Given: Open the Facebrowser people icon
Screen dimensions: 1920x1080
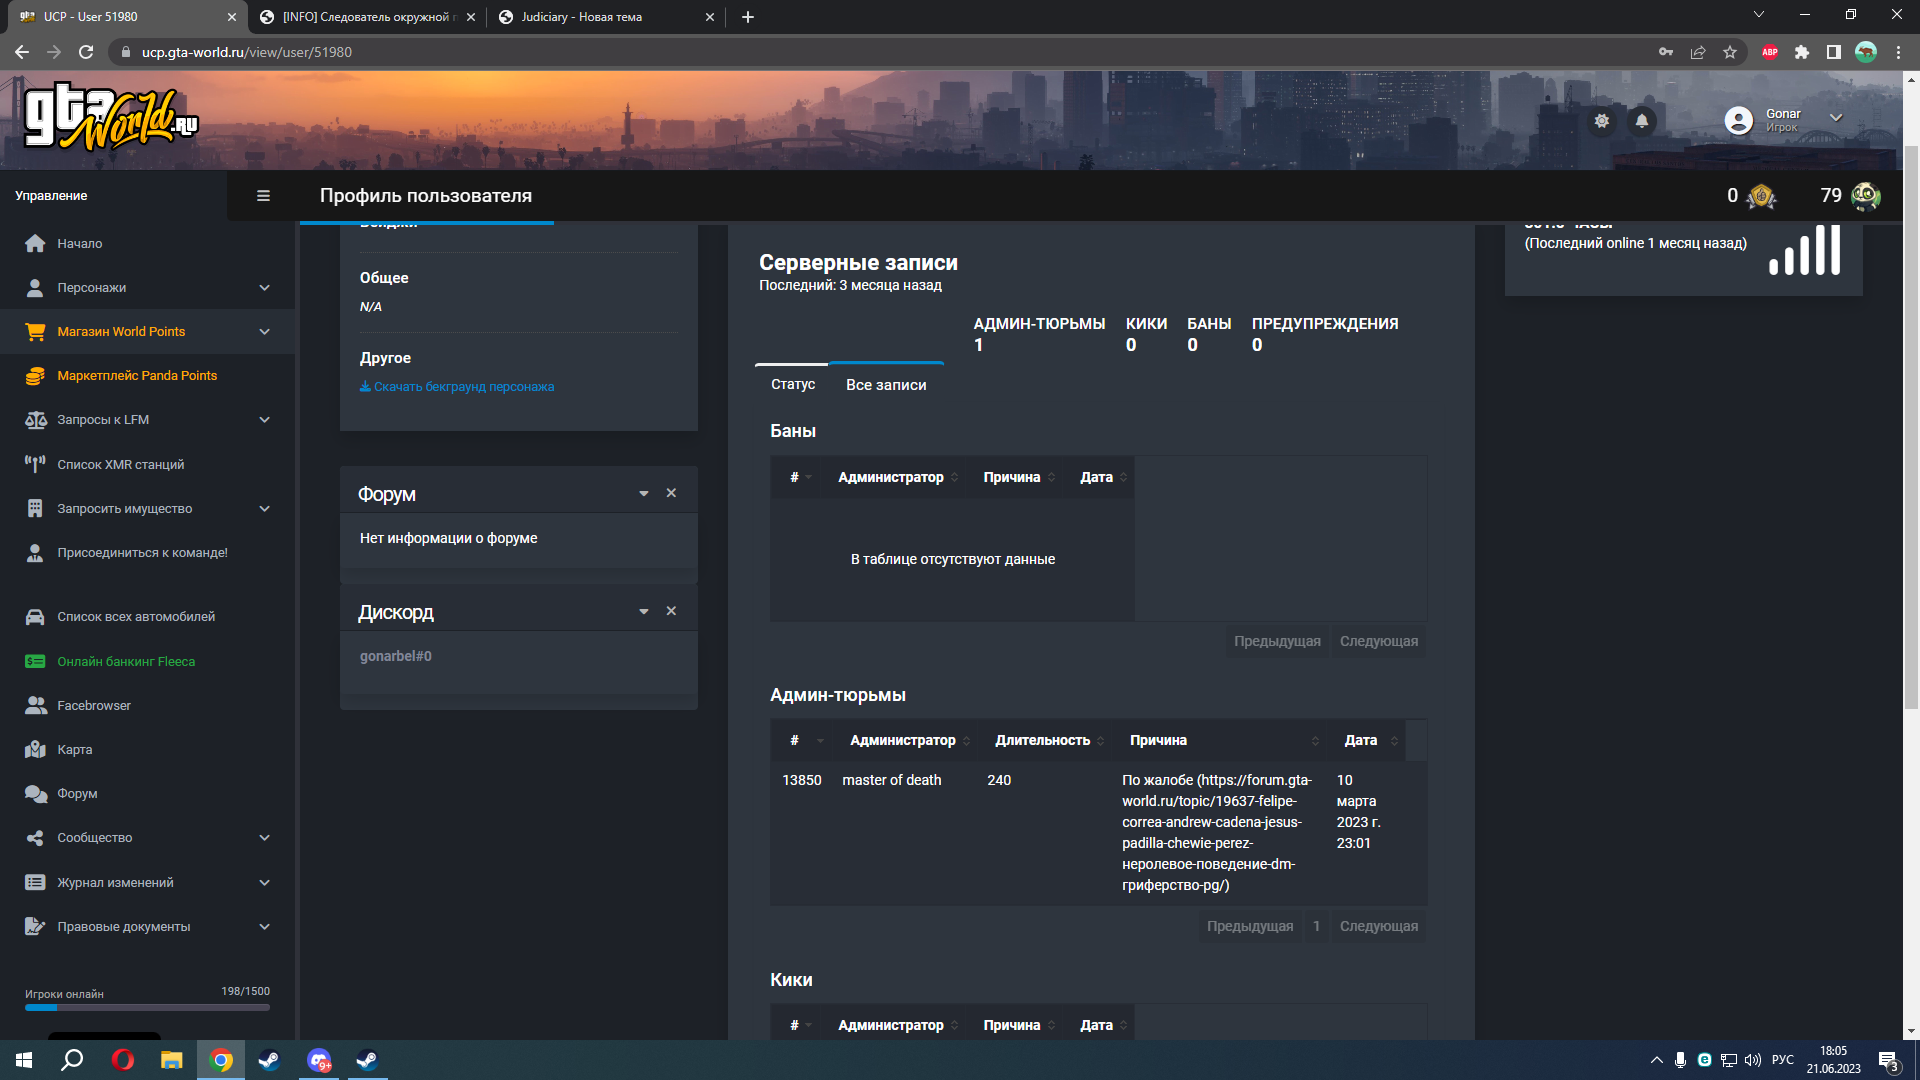Looking at the screenshot, I should click(35, 706).
